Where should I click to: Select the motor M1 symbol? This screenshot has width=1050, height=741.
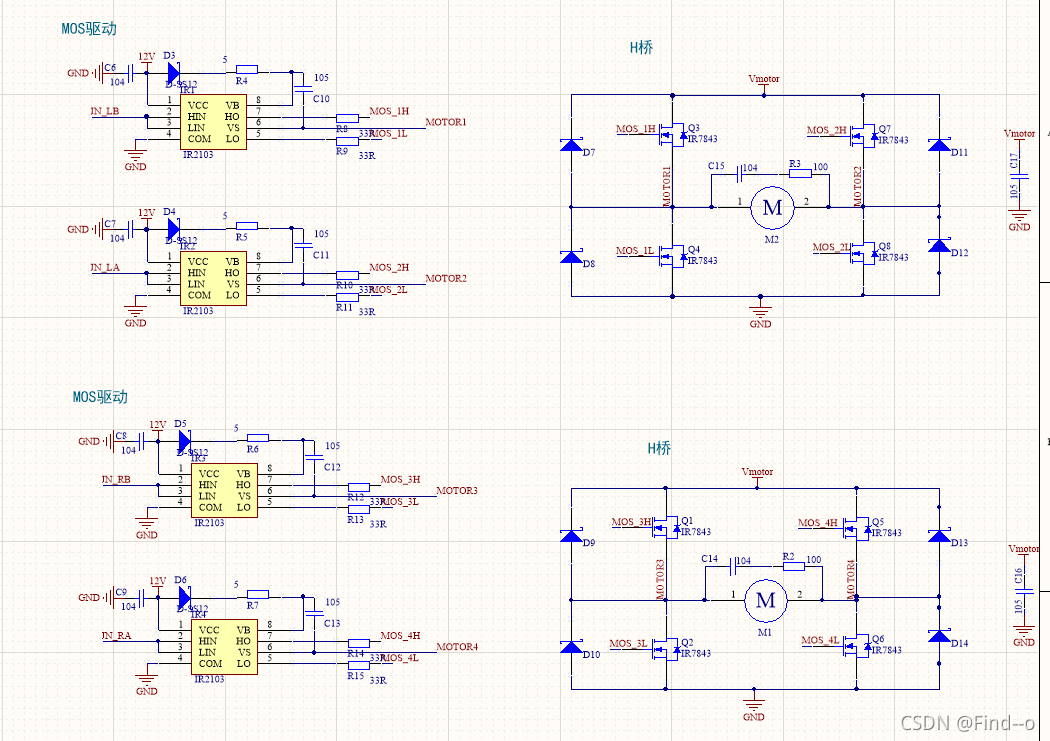point(765,600)
